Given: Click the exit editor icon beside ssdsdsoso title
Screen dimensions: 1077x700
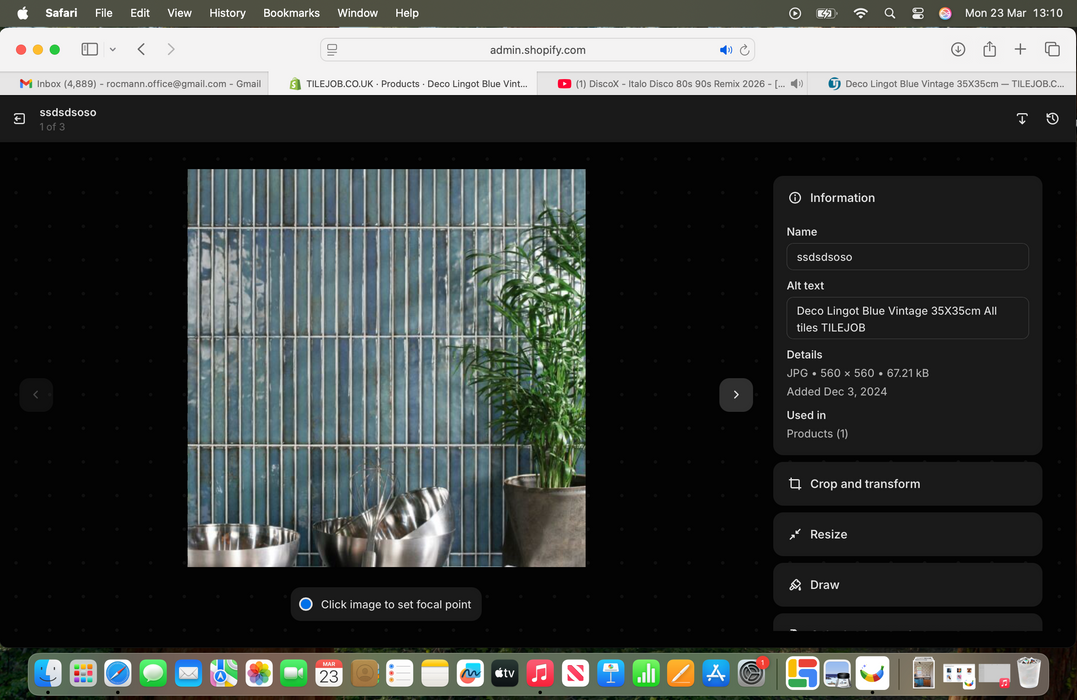Looking at the screenshot, I should 19,119.
